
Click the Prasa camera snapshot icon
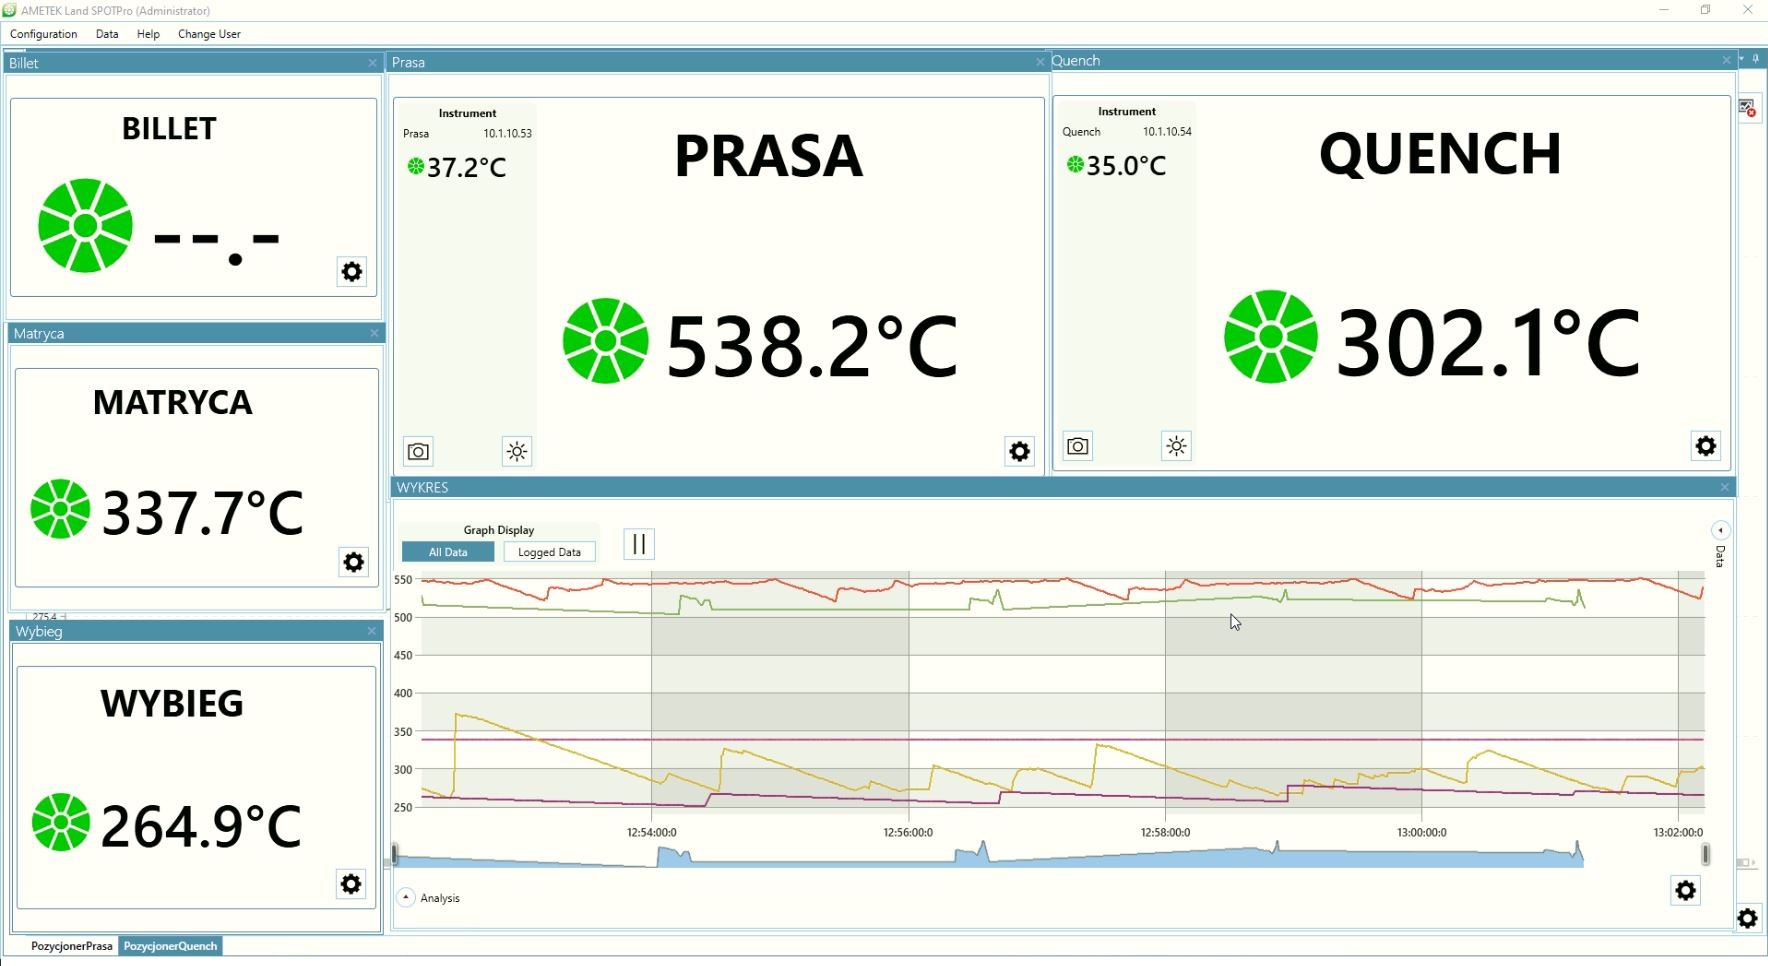coord(418,452)
